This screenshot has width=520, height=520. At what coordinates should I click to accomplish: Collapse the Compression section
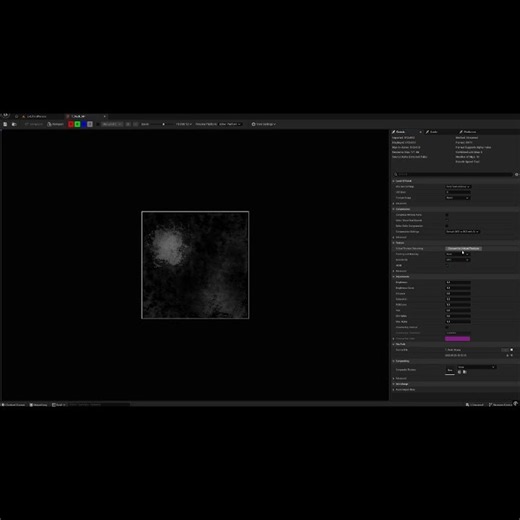tap(394, 209)
